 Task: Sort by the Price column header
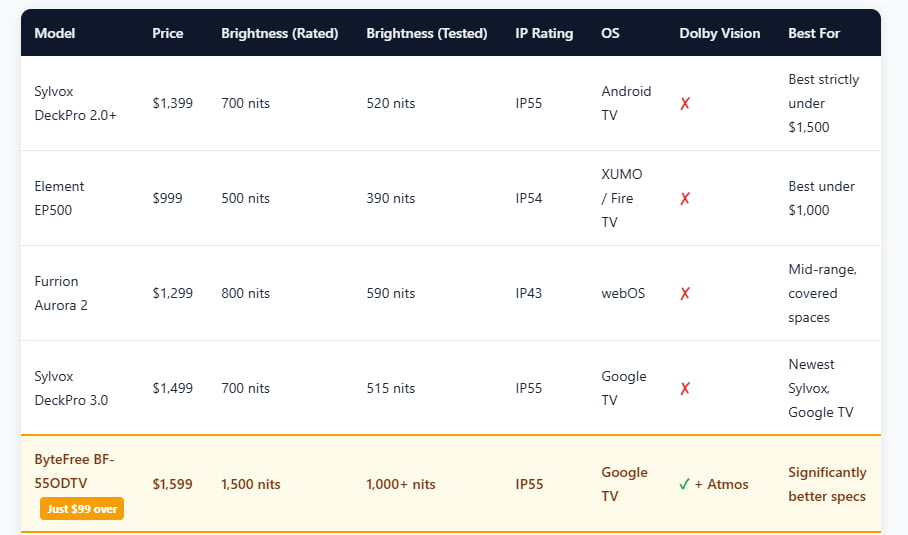pyautogui.click(x=168, y=33)
